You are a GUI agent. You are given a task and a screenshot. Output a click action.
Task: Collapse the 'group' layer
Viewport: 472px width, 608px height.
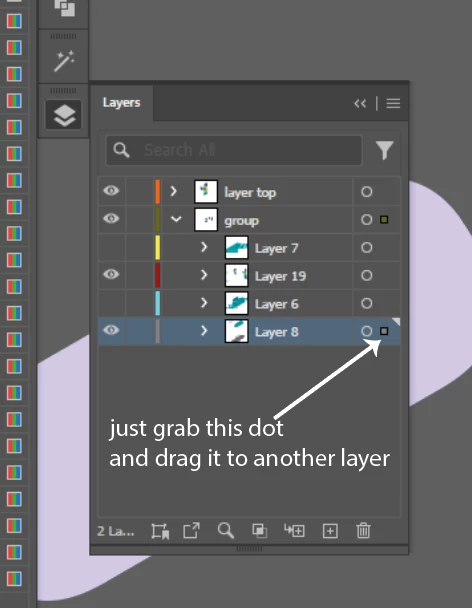(x=176, y=219)
